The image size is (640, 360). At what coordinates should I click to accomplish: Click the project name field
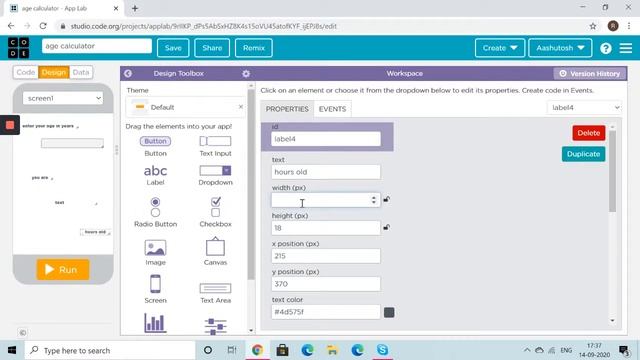pyautogui.click(x=97, y=46)
